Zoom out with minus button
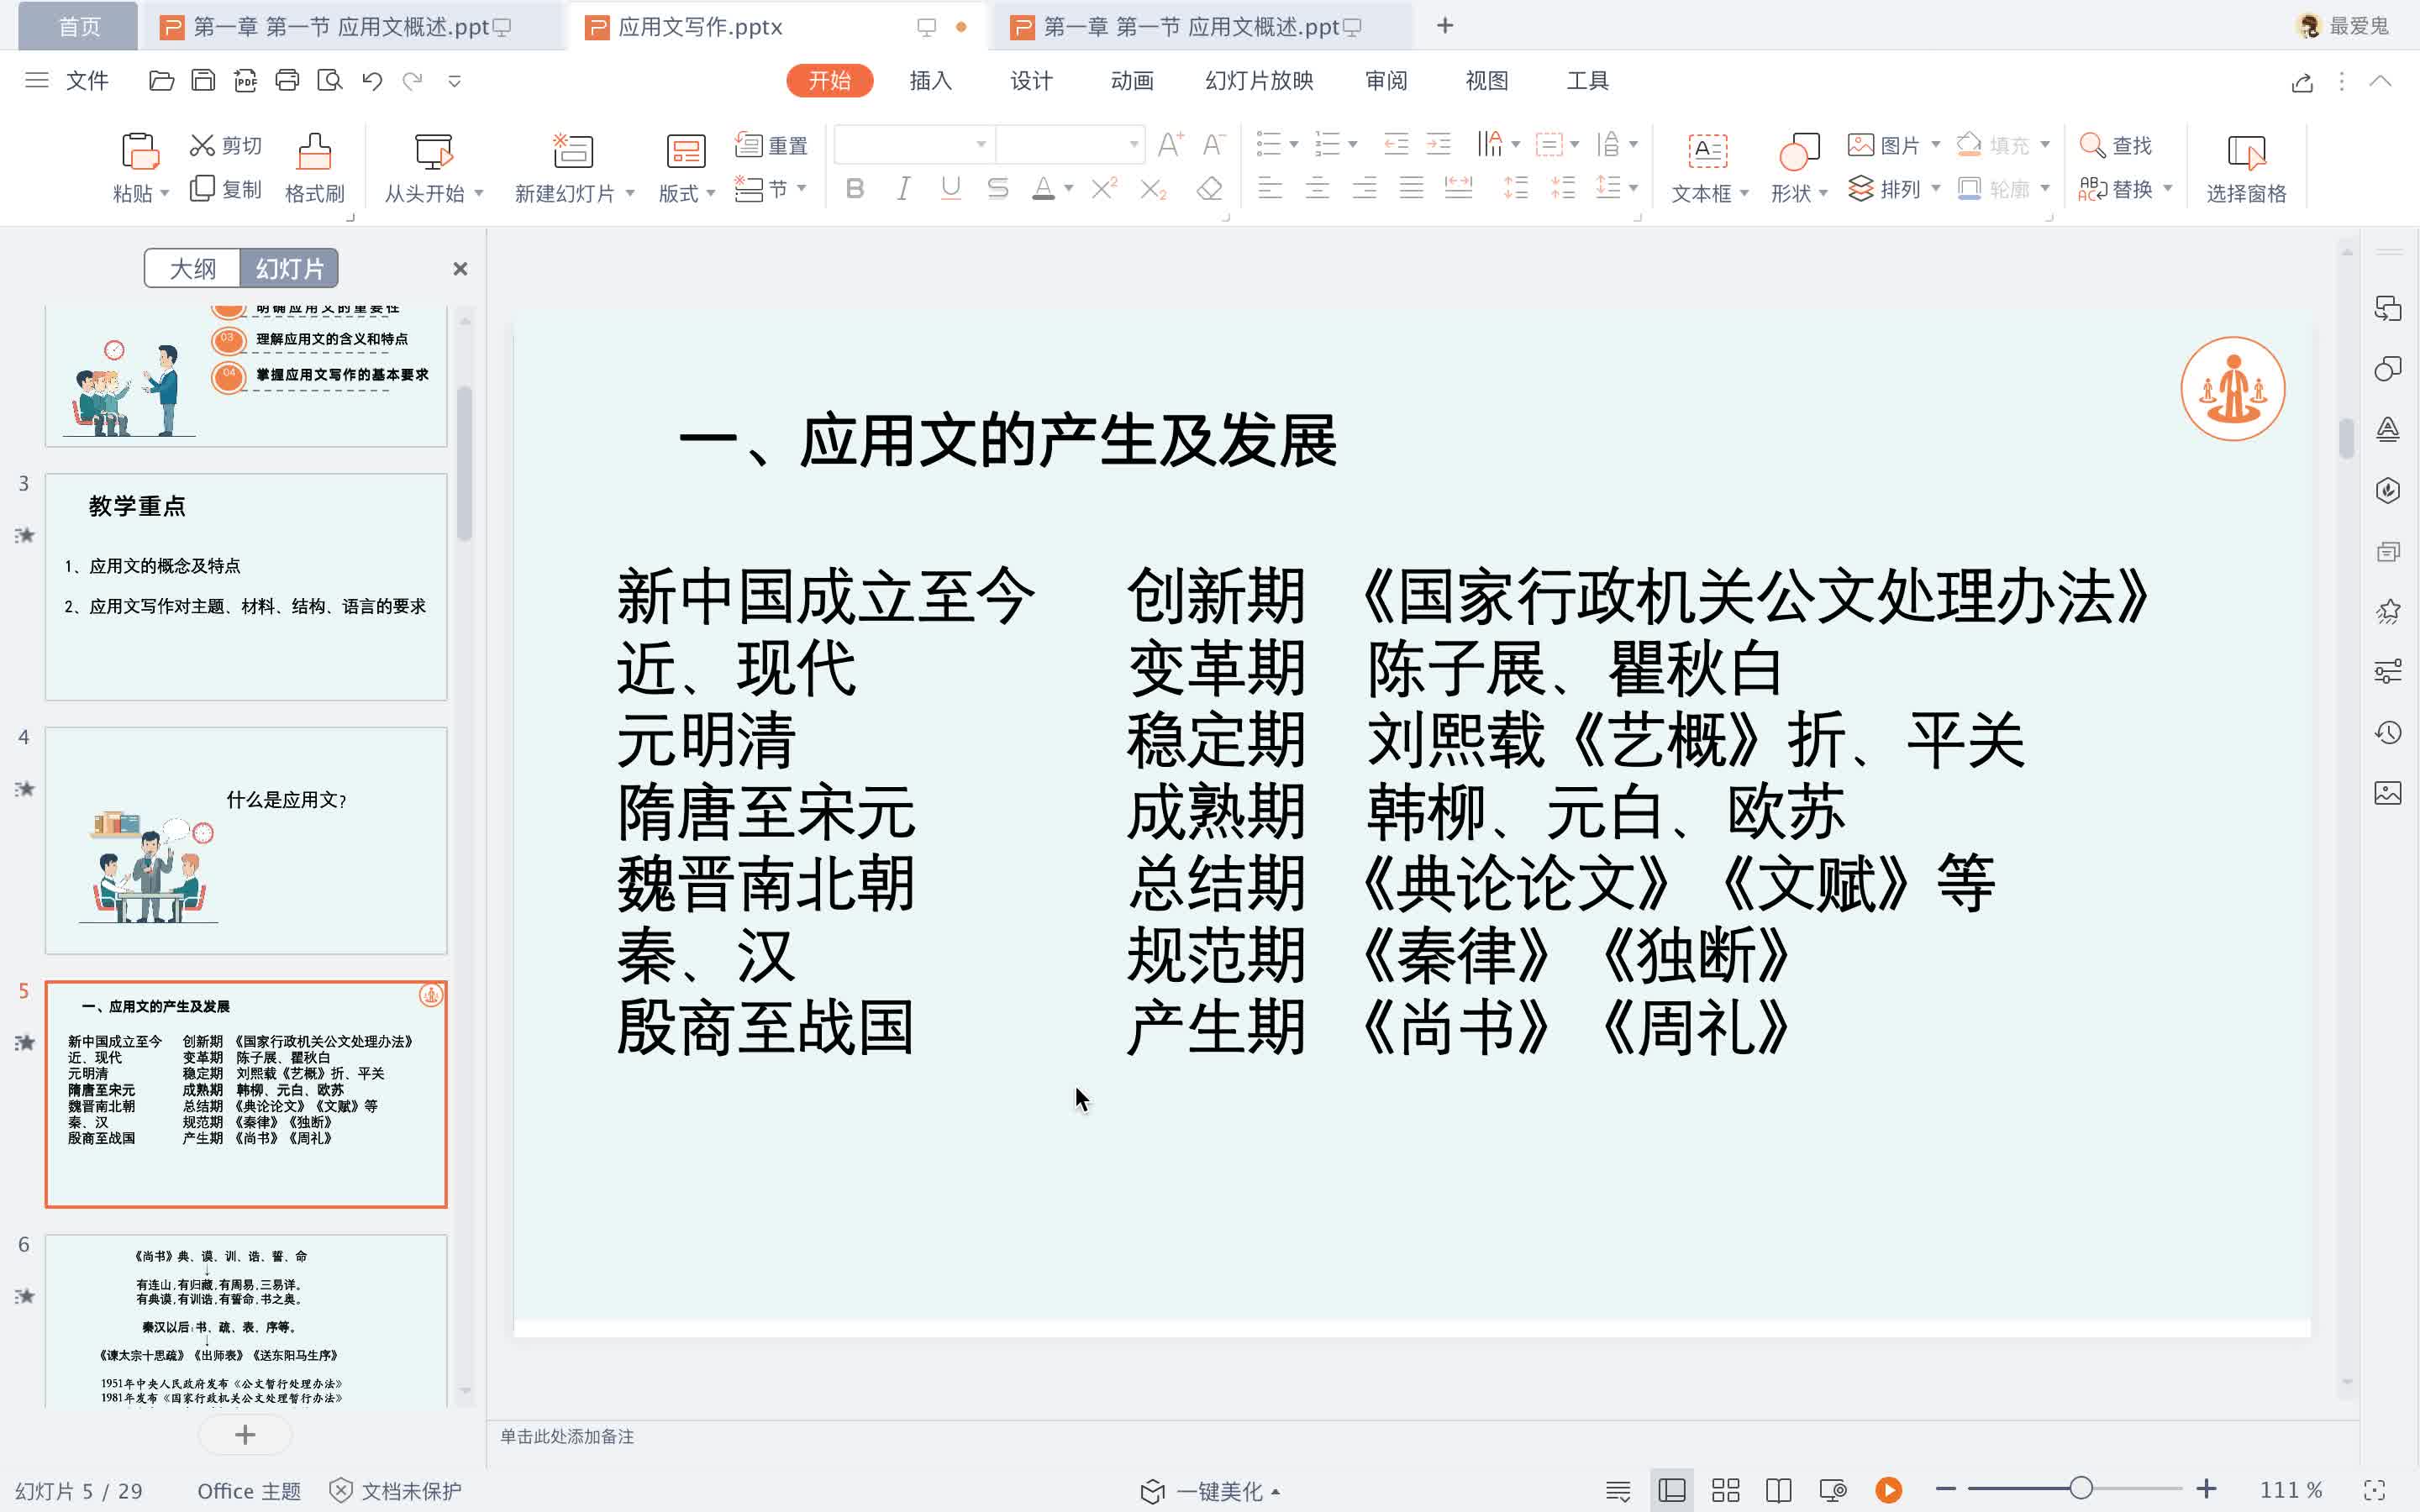This screenshot has height=1512, width=2420. tap(1945, 1489)
